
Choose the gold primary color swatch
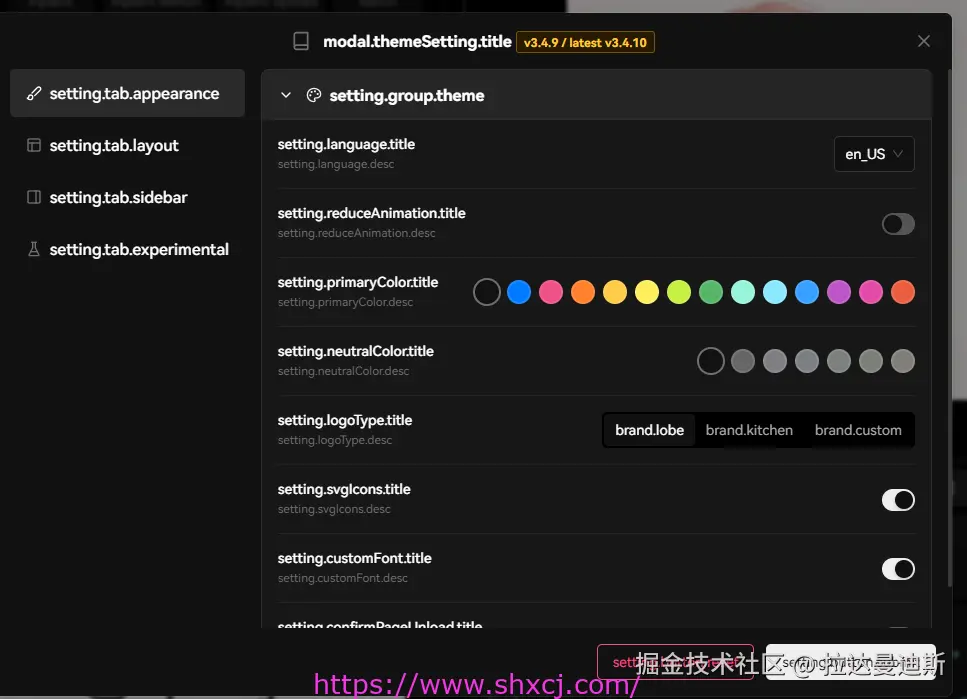point(615,292)
